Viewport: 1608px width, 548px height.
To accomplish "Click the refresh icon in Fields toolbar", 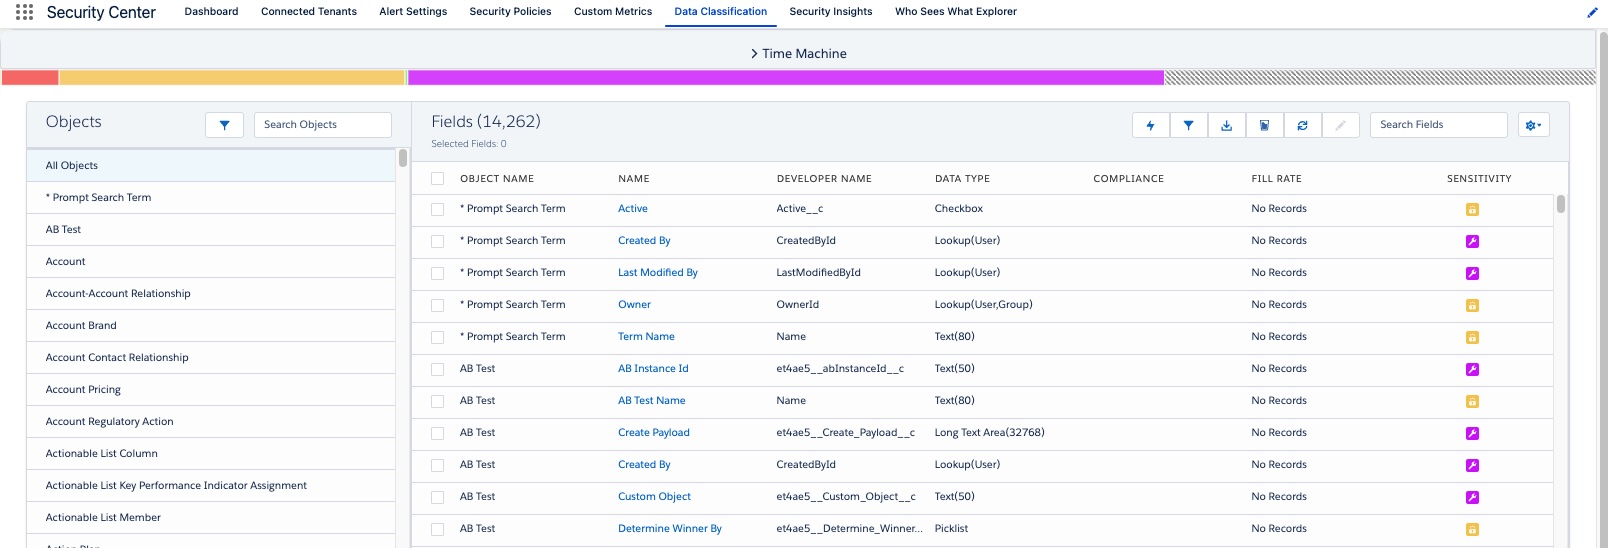I will pos(1302,125).
